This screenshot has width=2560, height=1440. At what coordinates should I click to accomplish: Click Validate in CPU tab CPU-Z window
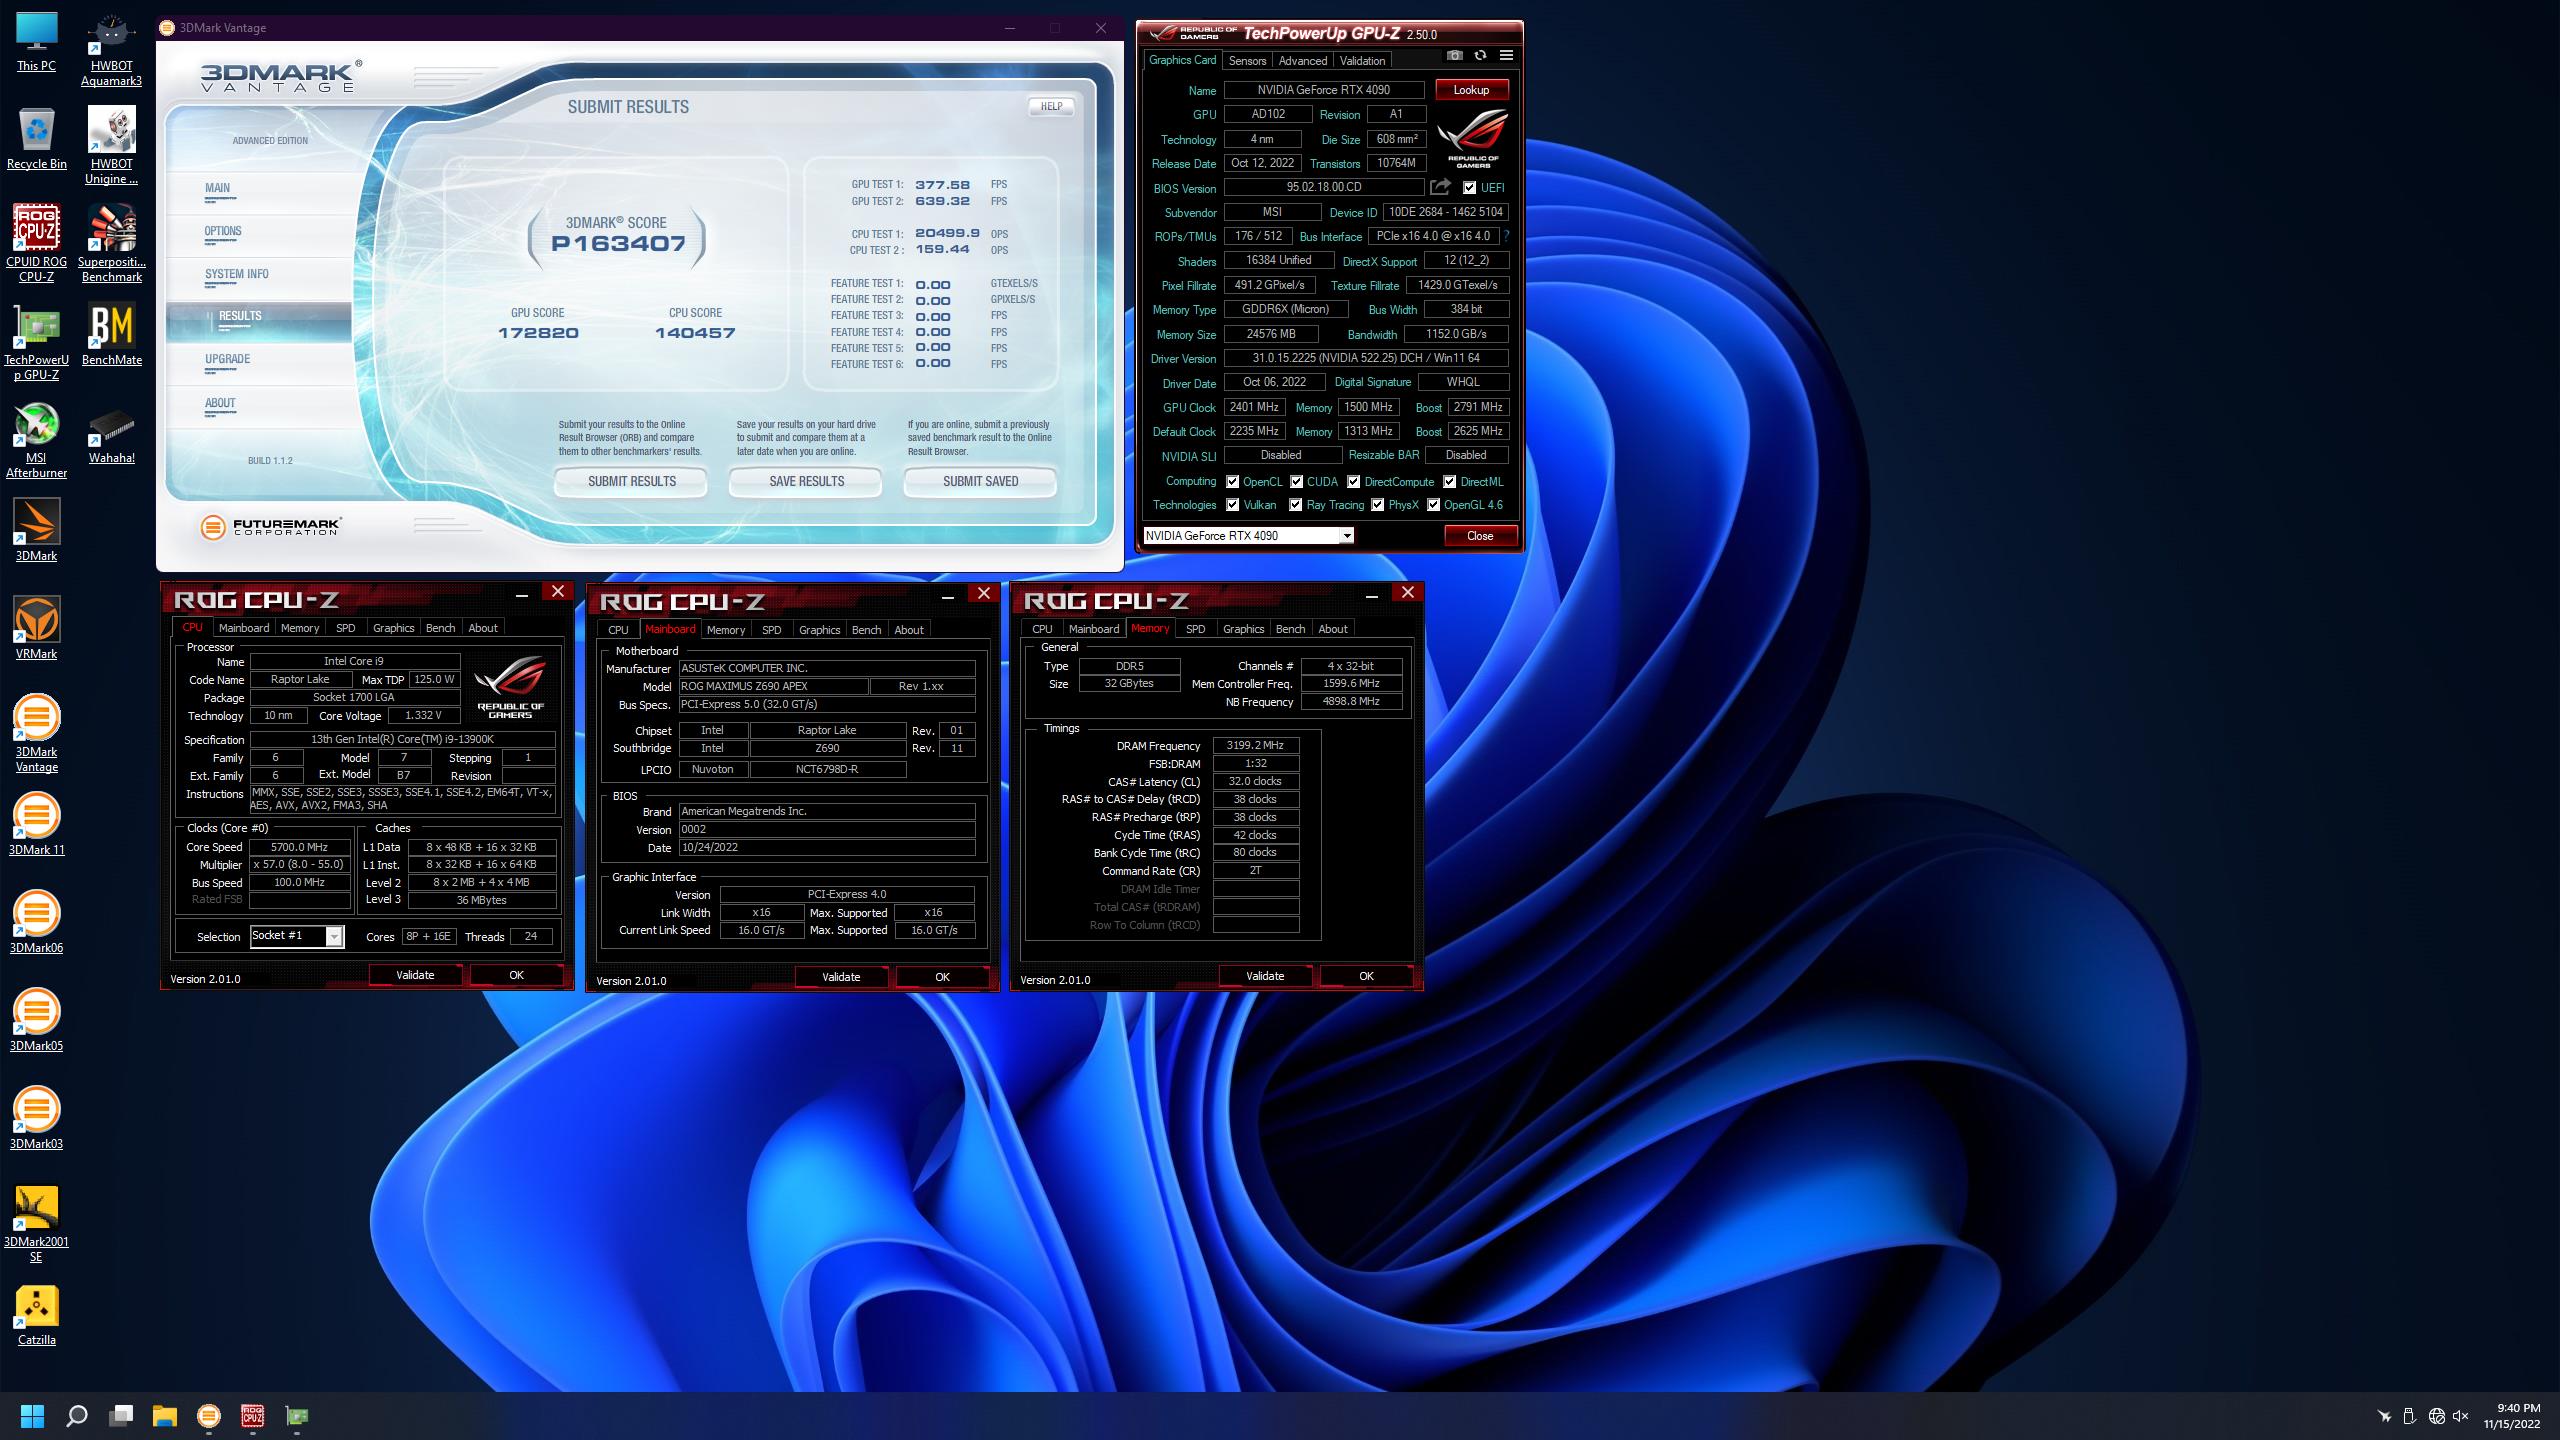coord(415,975)
